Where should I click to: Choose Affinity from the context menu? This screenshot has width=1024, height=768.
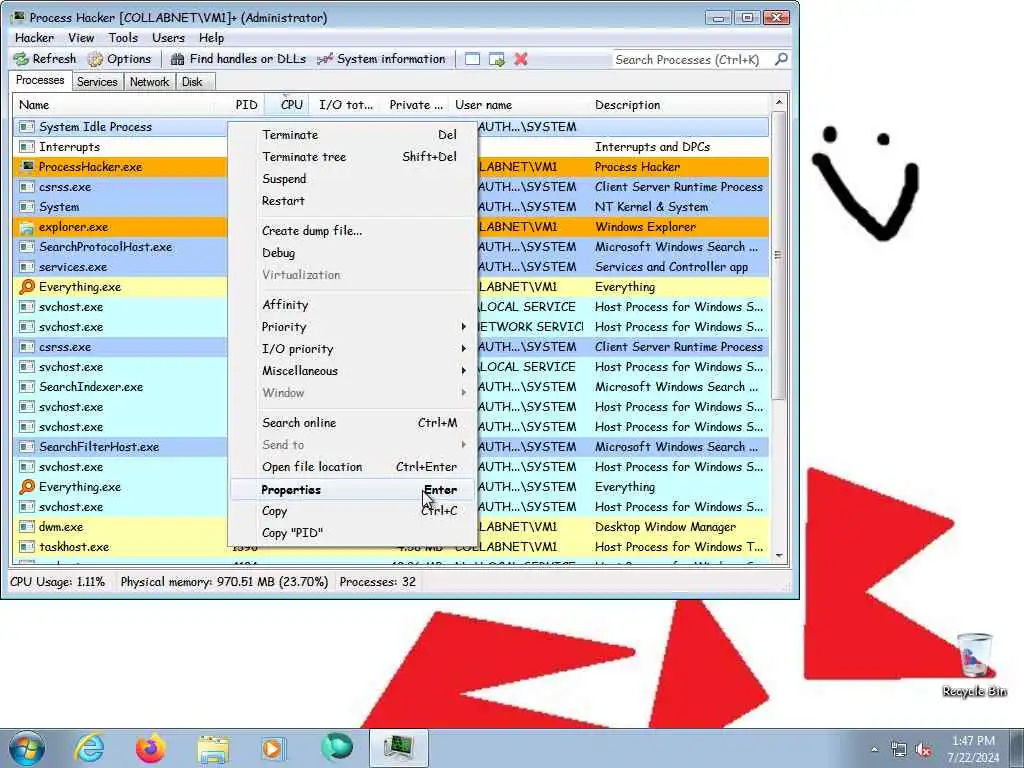click(353, 305)
